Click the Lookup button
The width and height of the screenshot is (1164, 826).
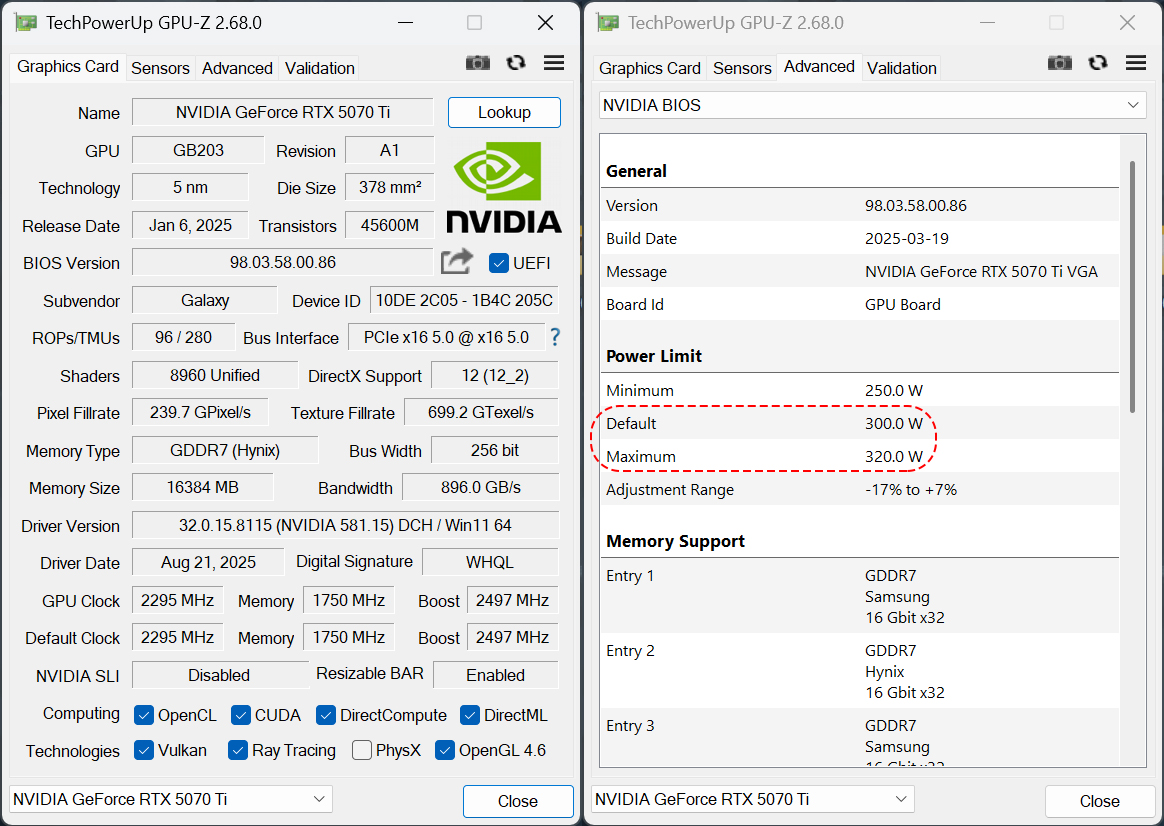(x=504, y=112)
